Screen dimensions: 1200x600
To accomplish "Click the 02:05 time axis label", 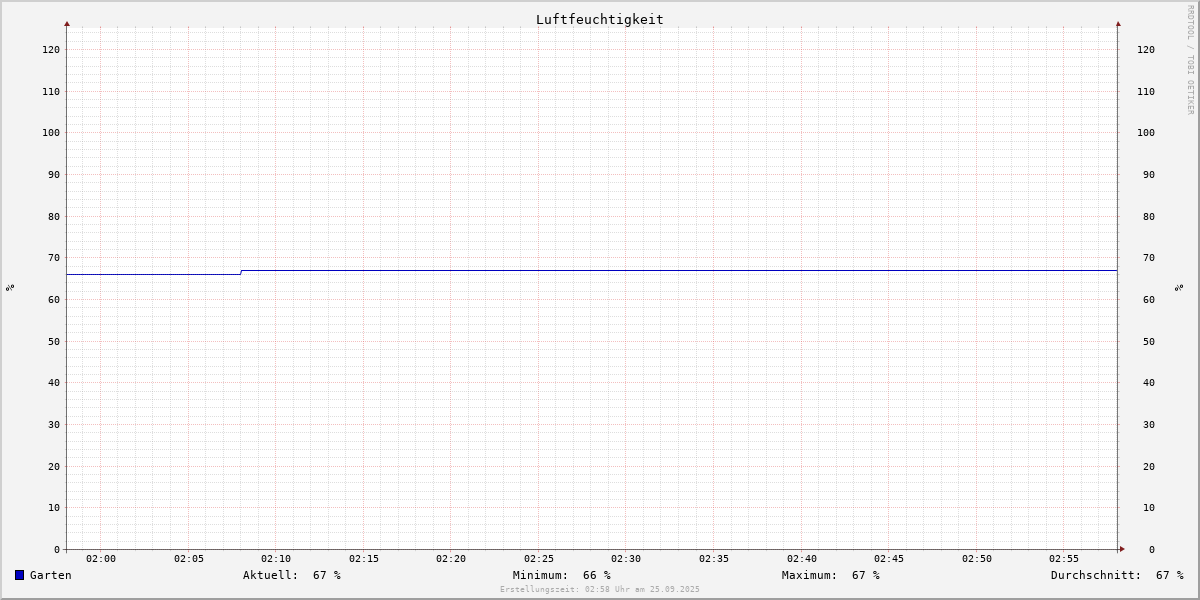I will tap(189, 558).
